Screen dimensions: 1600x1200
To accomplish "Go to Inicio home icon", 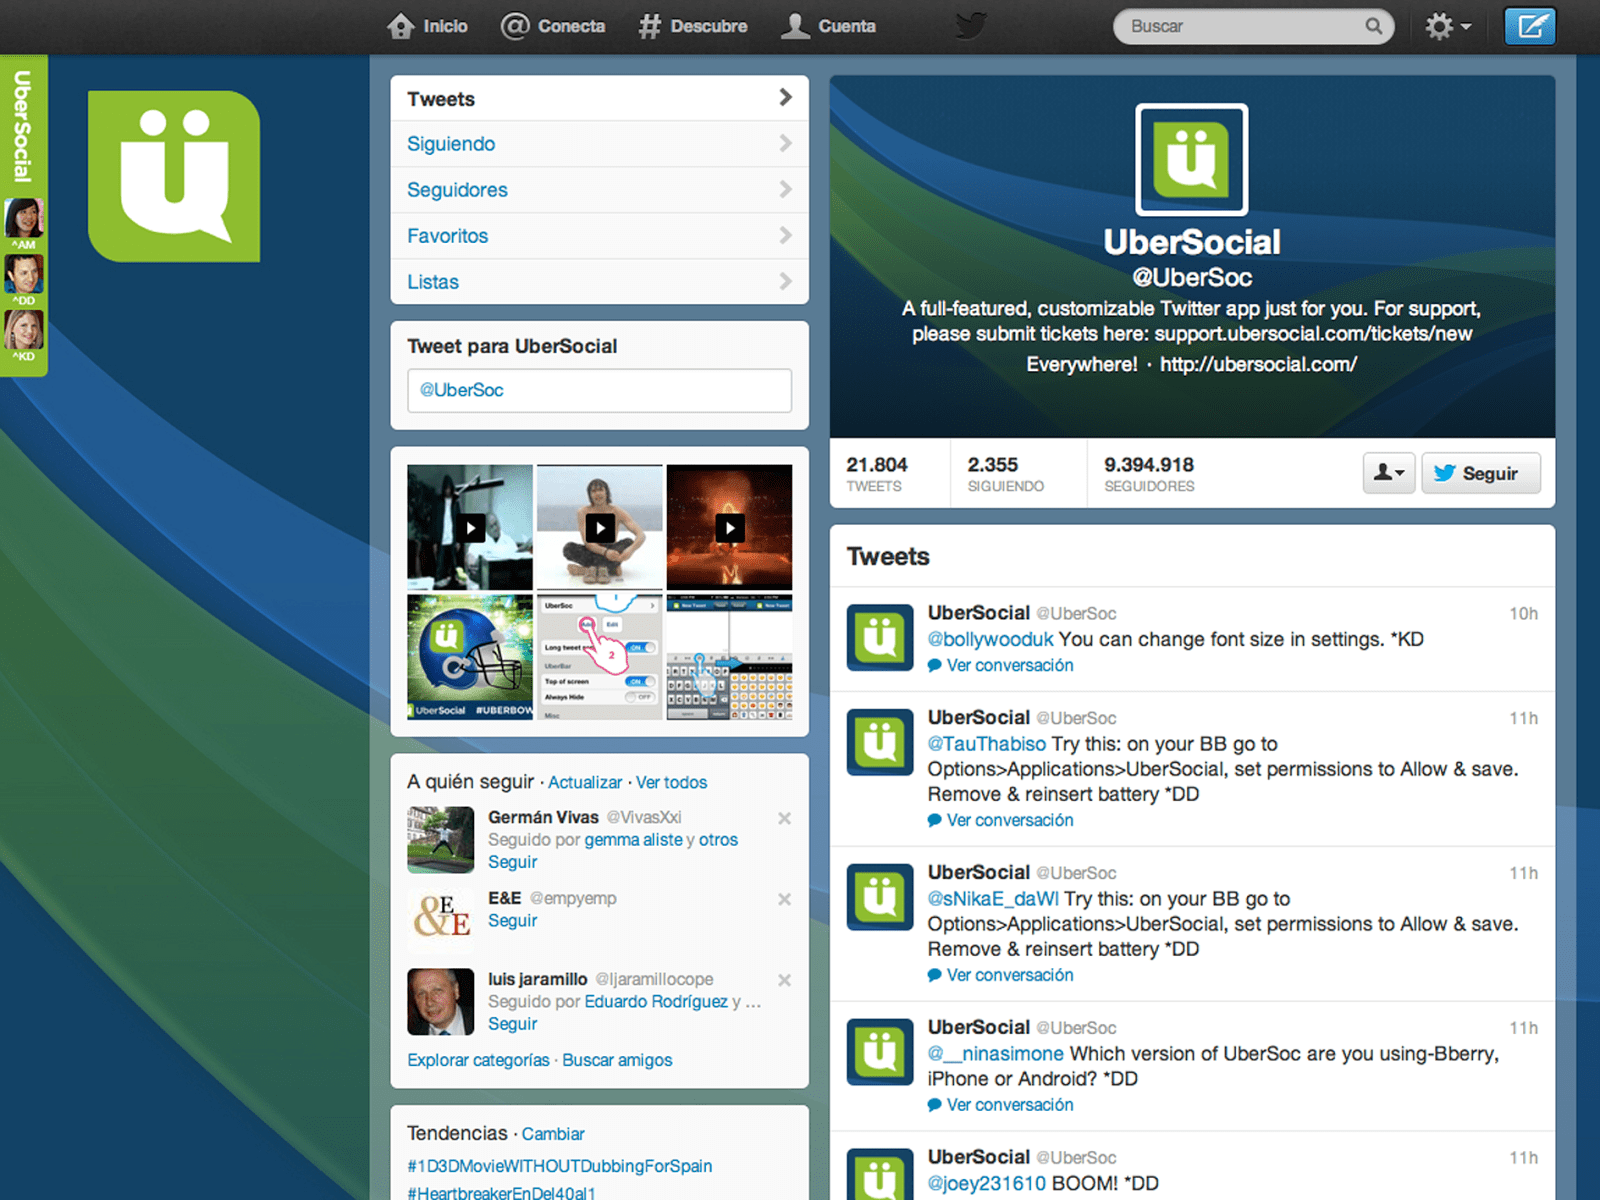I will click(401, 26).
